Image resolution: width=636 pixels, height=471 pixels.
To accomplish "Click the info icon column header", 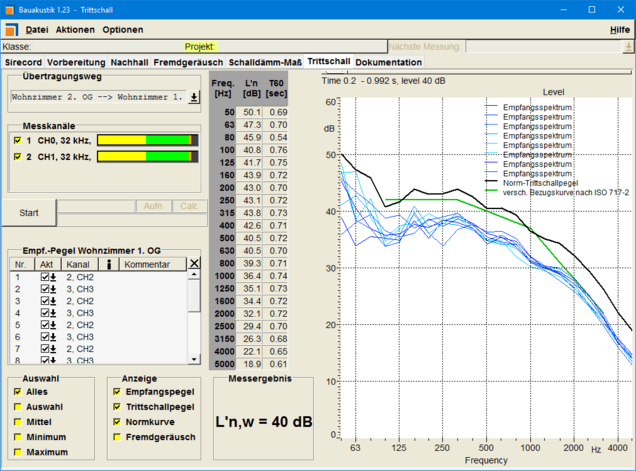I will click(x=109, y=264).
